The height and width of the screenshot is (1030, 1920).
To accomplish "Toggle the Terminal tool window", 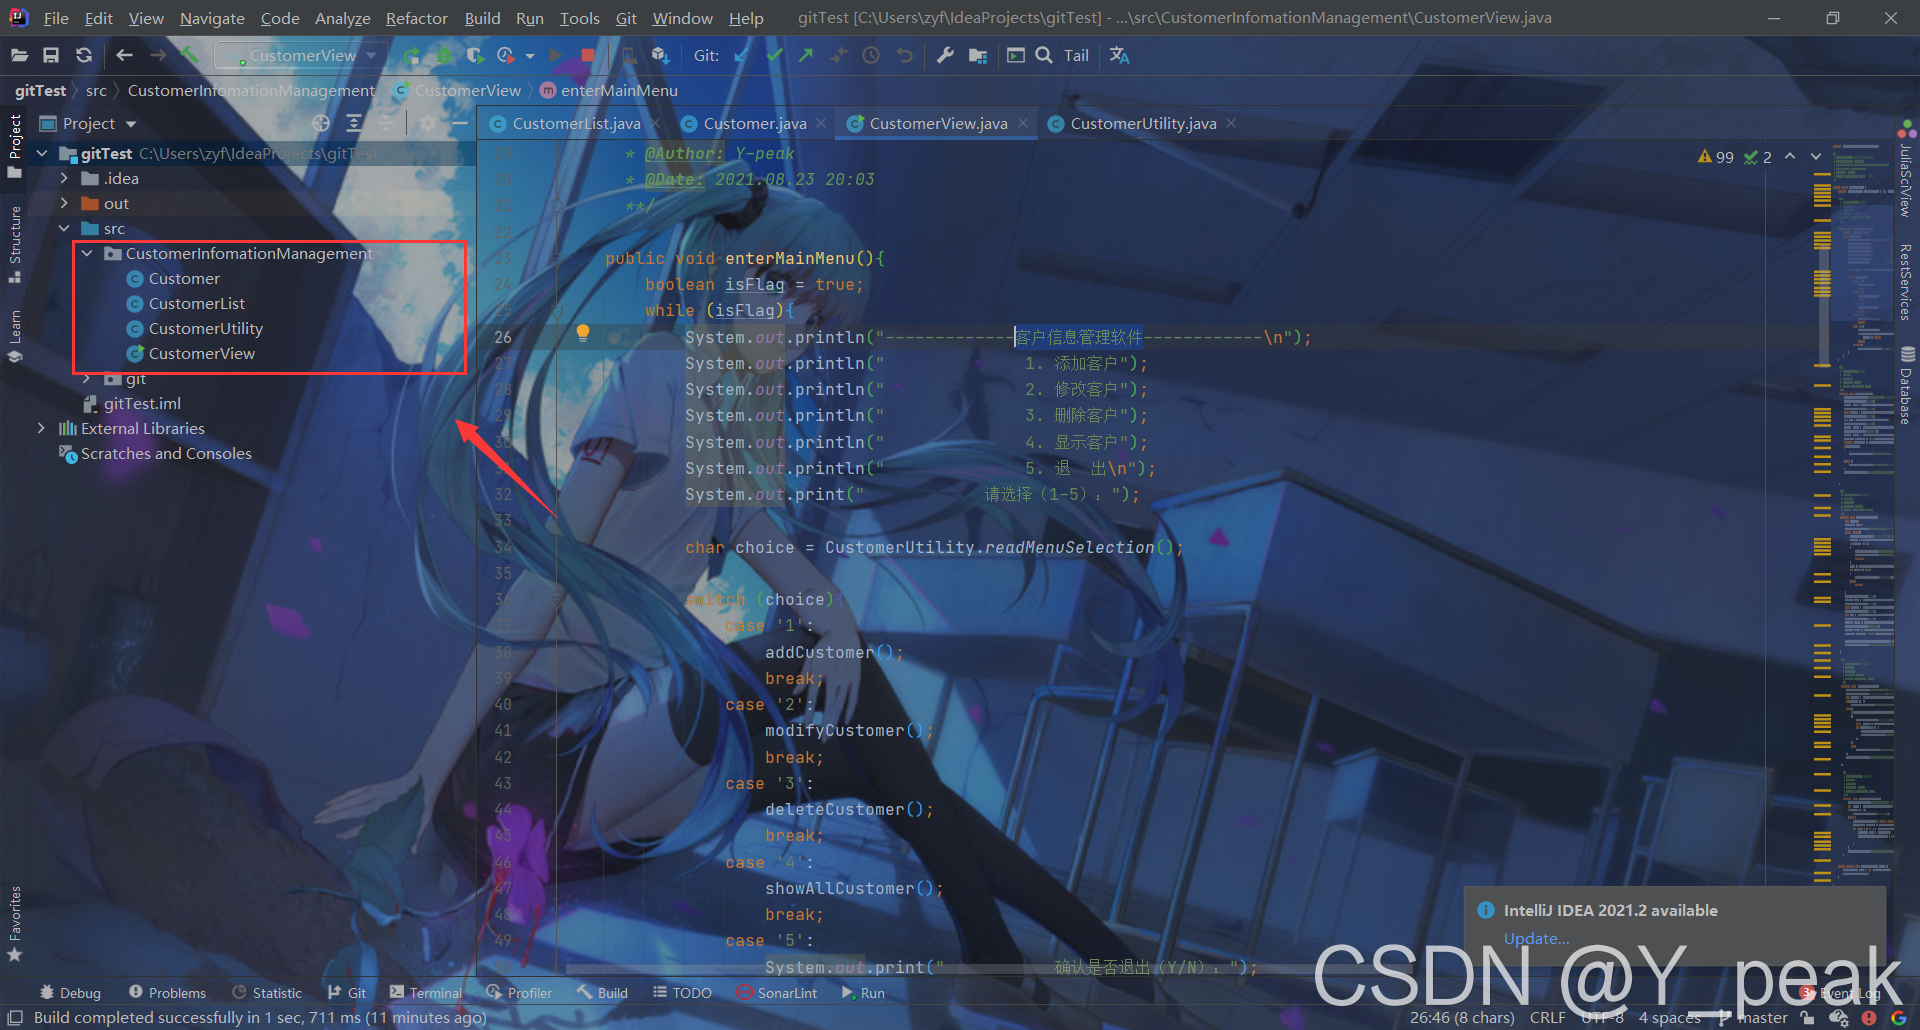I will pyautogui.click(x=426, y=993).
